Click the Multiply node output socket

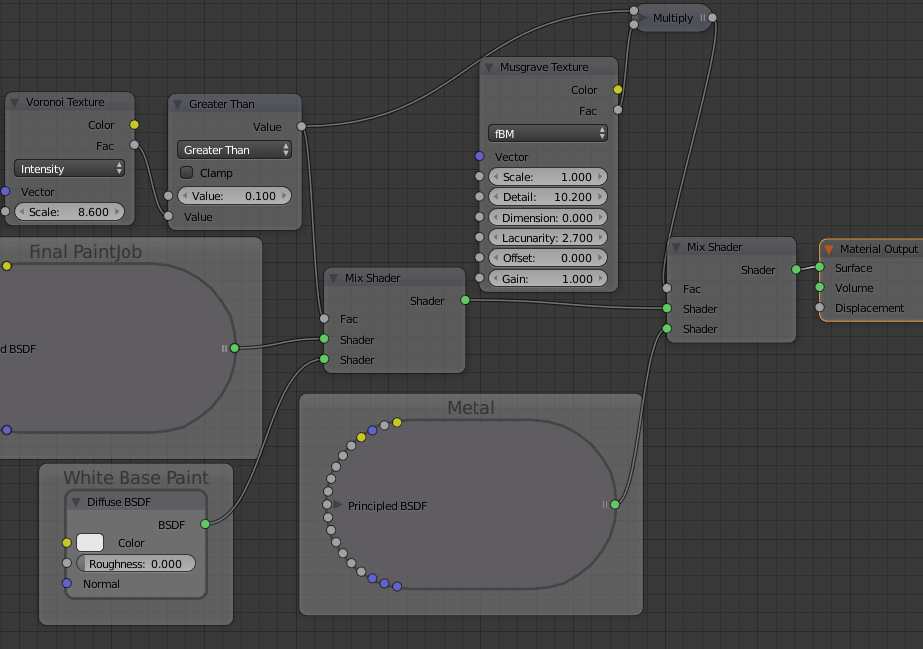(x=712, y=18)
